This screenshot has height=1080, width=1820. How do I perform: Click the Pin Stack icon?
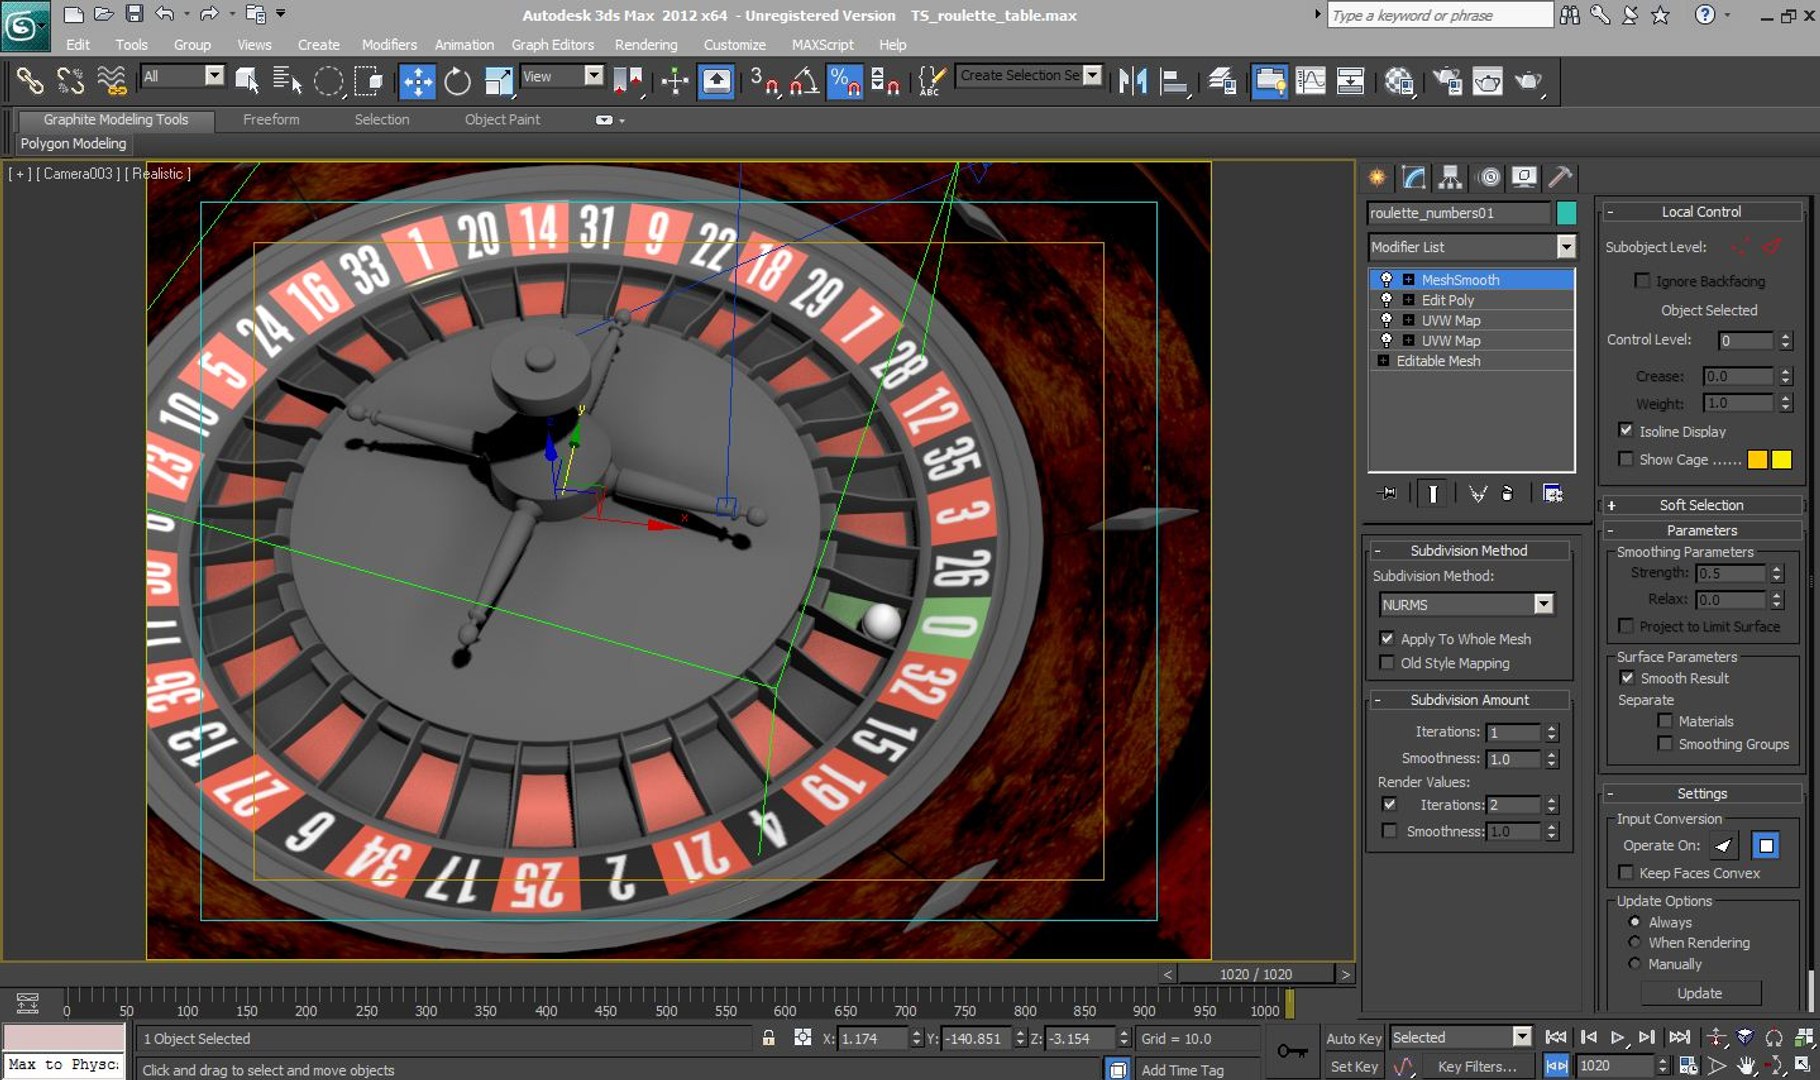click(x=1388, y=493)
